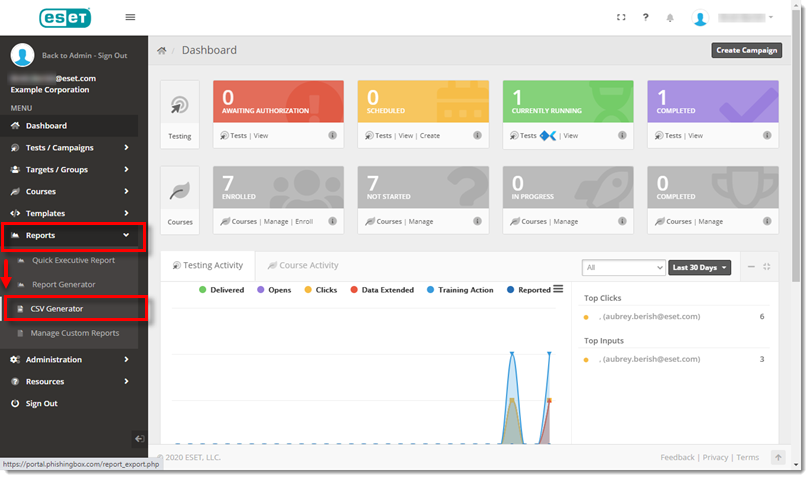Expand Tests / Campaigns sidebar menu
The width and height of the screenshot is (810, 479).
[x=70, y=148]
